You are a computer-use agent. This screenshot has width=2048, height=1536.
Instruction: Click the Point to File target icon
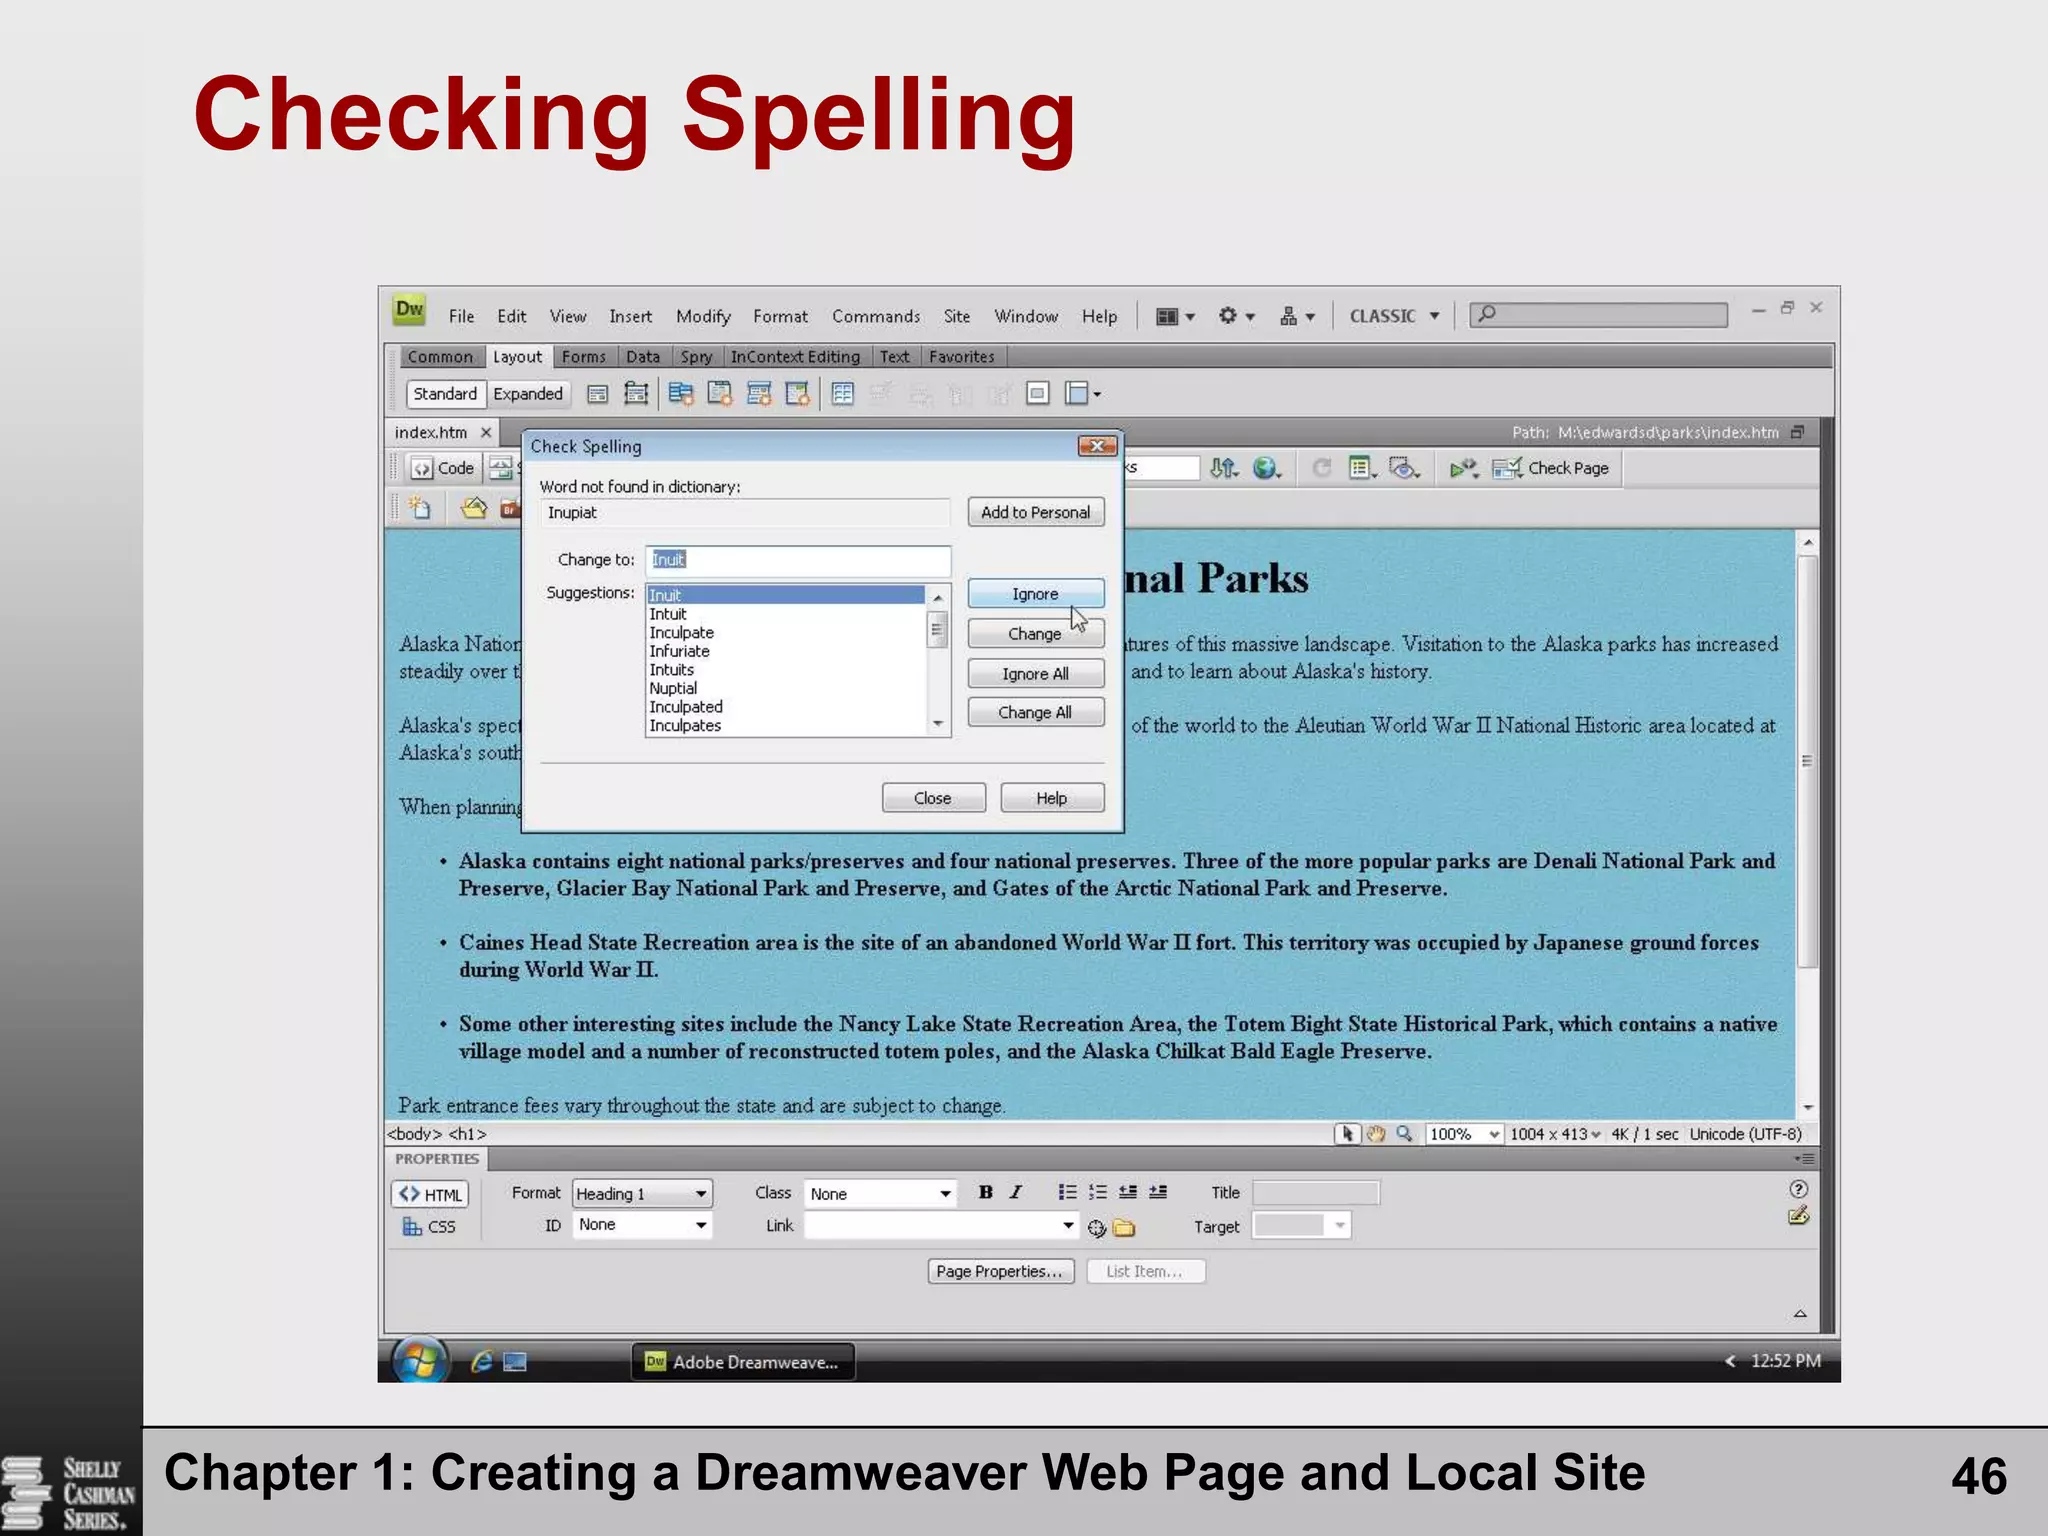point(1097,1228)
